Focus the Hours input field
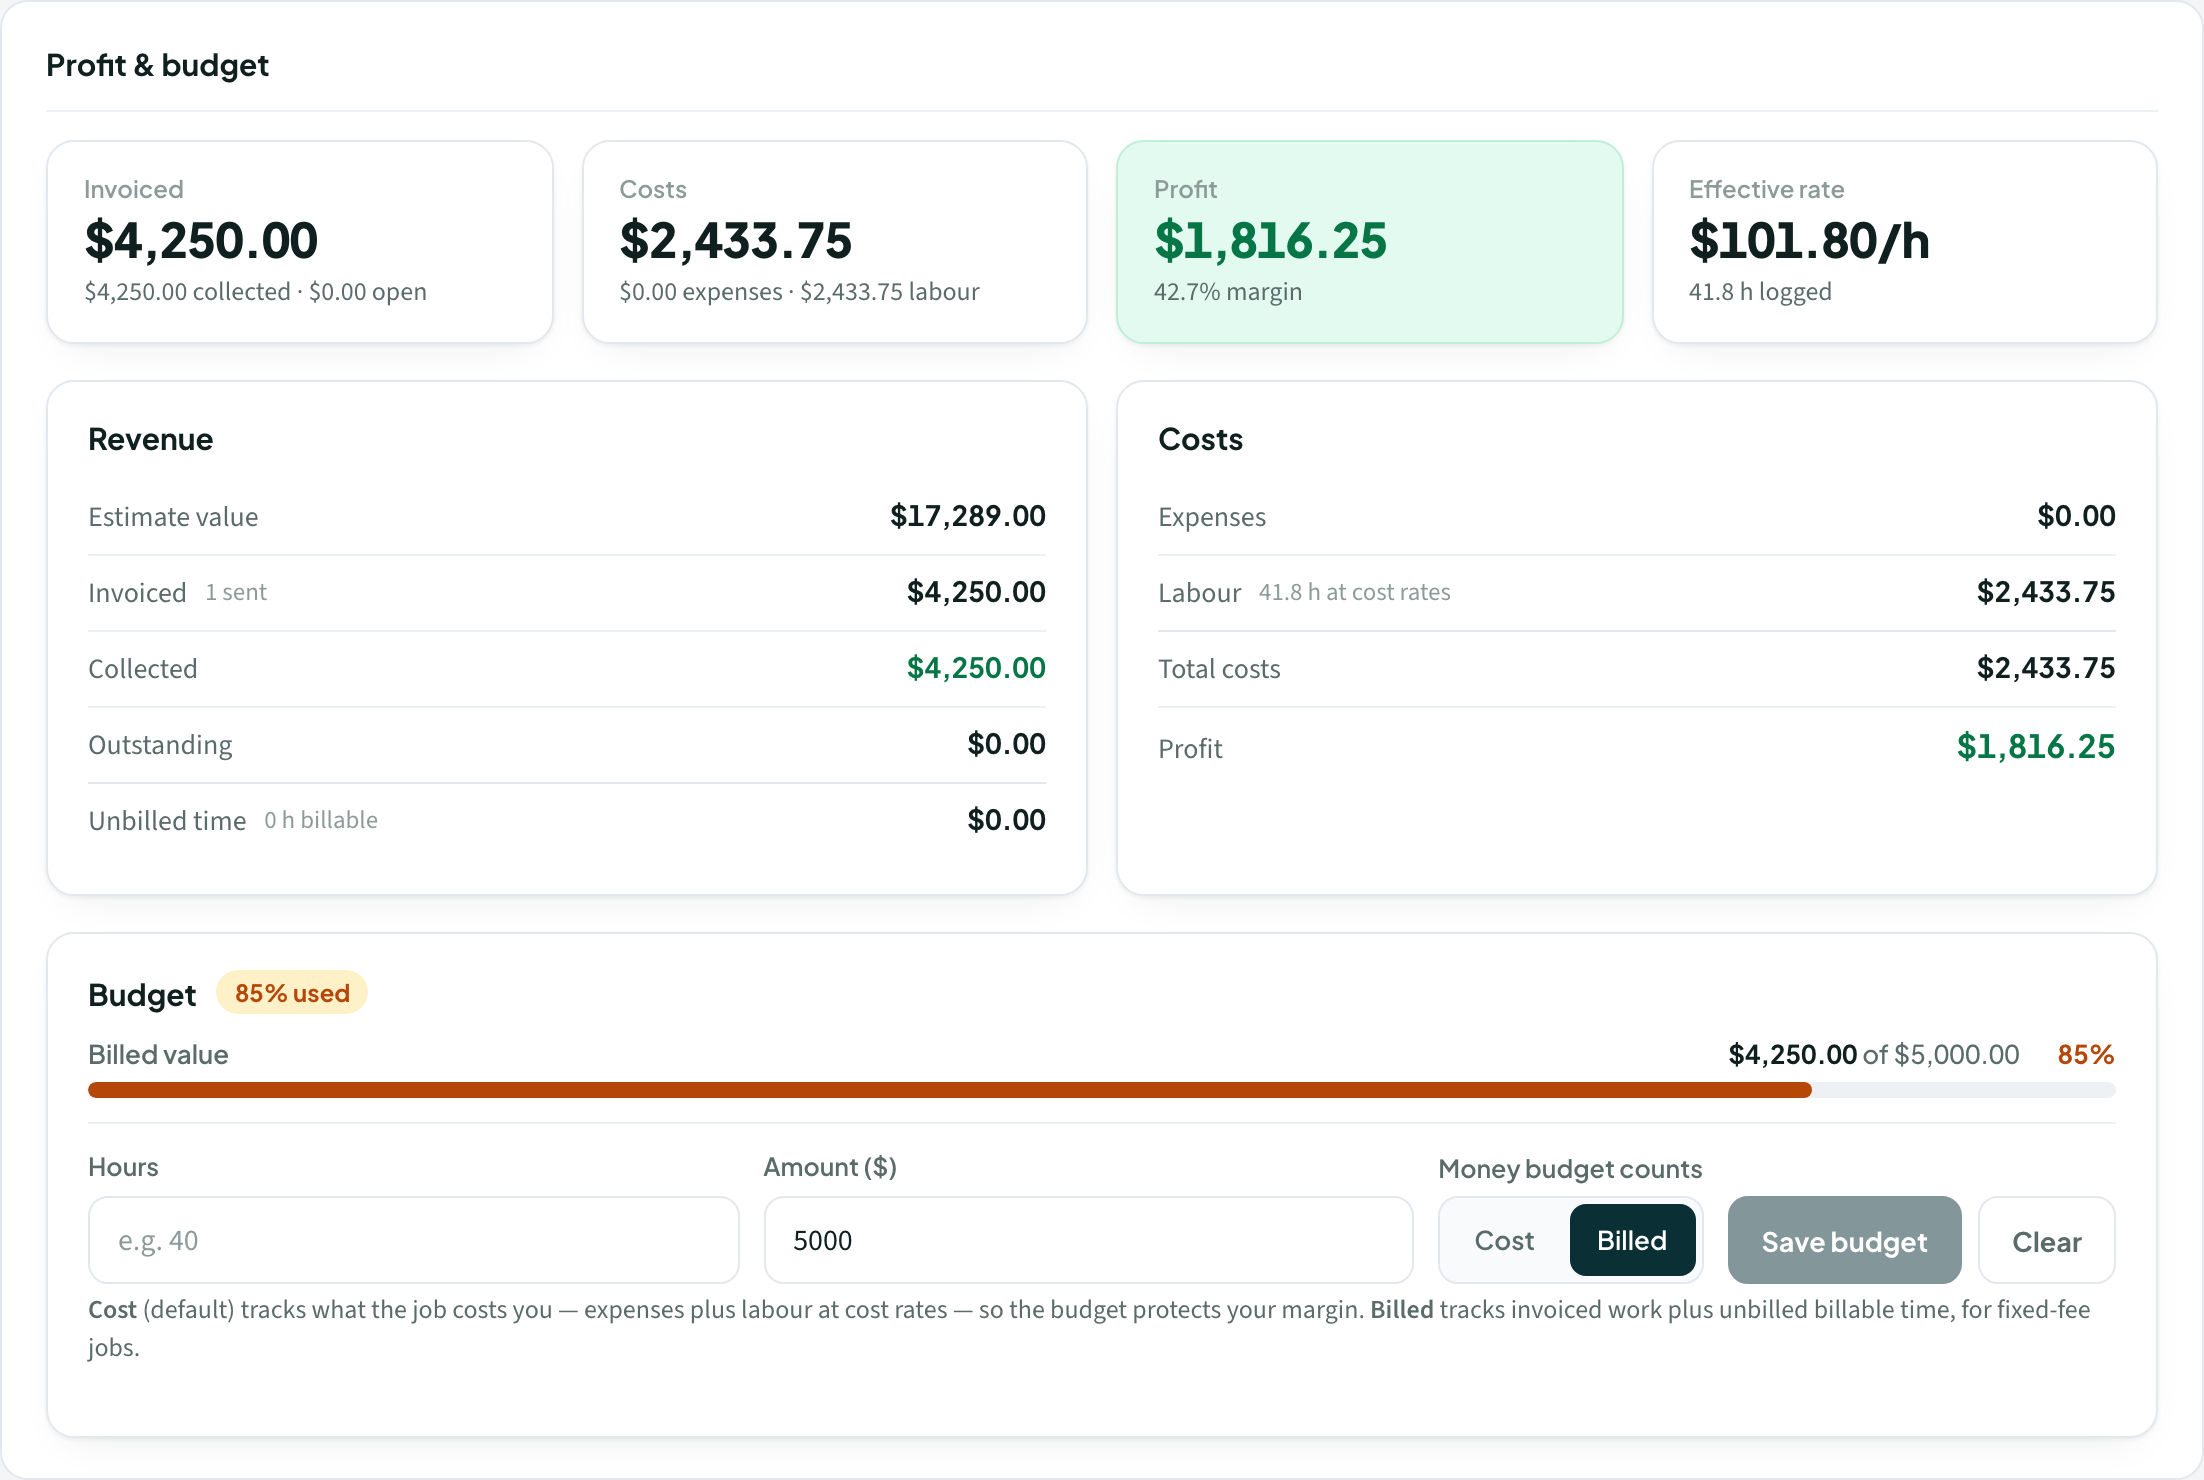Screen dimensions: 2204x1480 [x=413, y=1241]
